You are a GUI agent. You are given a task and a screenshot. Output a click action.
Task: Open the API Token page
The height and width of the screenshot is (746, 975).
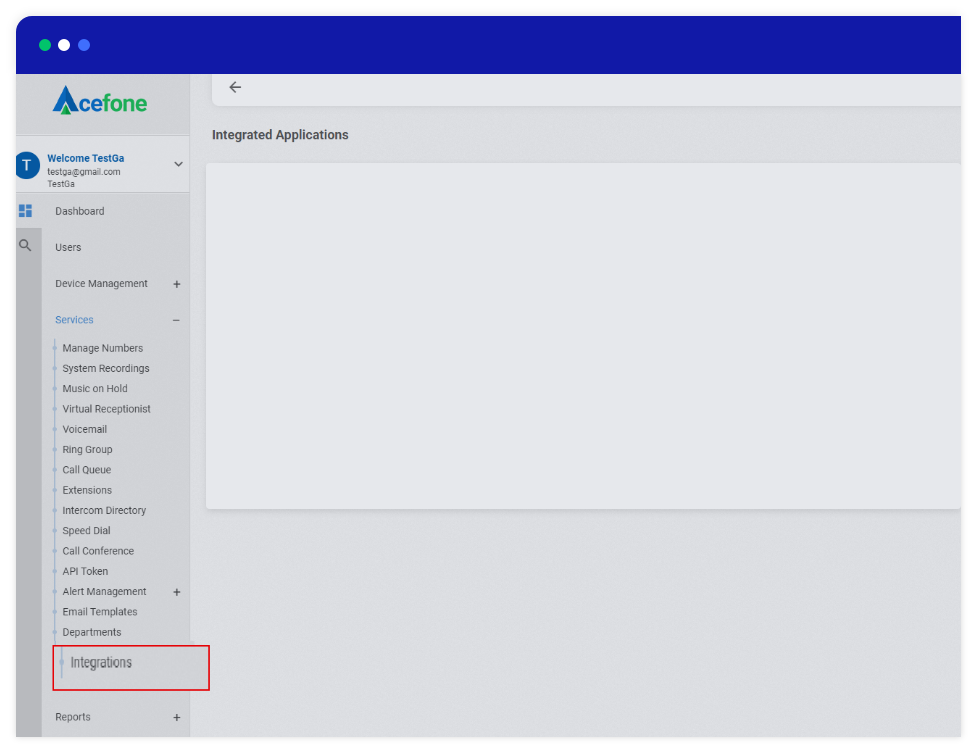coord(85,572)
